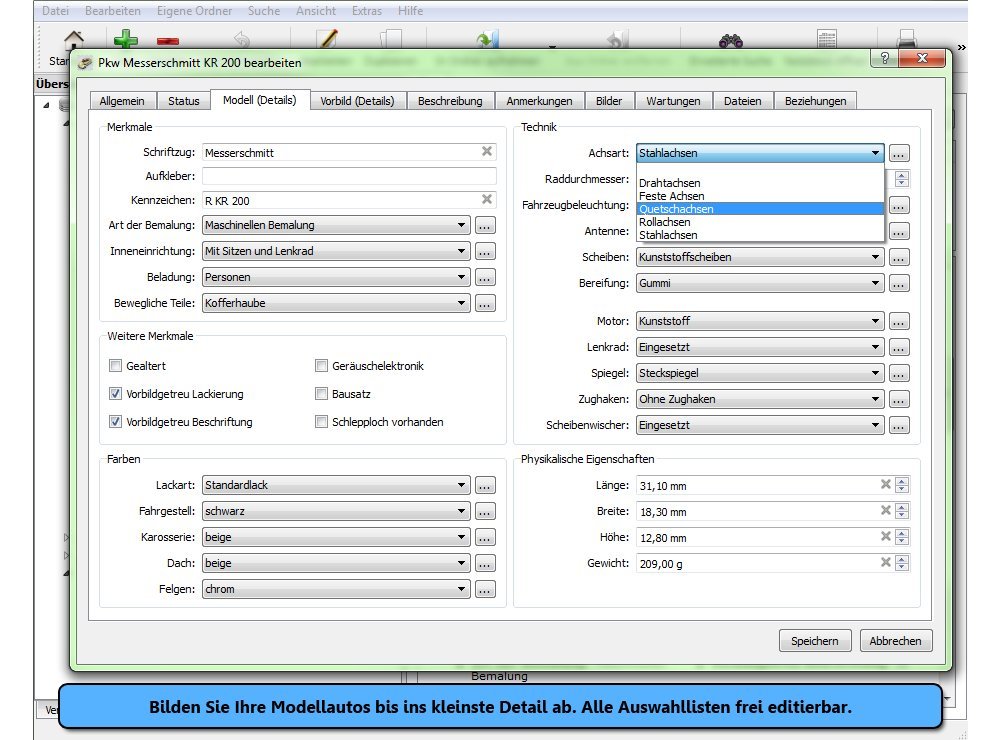1001x740 pixels.
Task: Edit Motor list via ellipsis button
Action: tap(899, 321)
